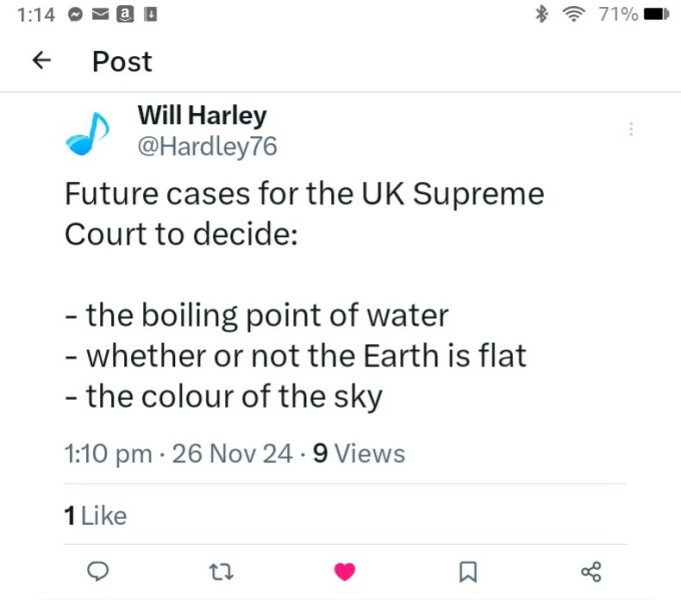Viewport: 681px width, 600px height.
Task: Open Will Harley's music note avatar
Action: pos(89,132)
